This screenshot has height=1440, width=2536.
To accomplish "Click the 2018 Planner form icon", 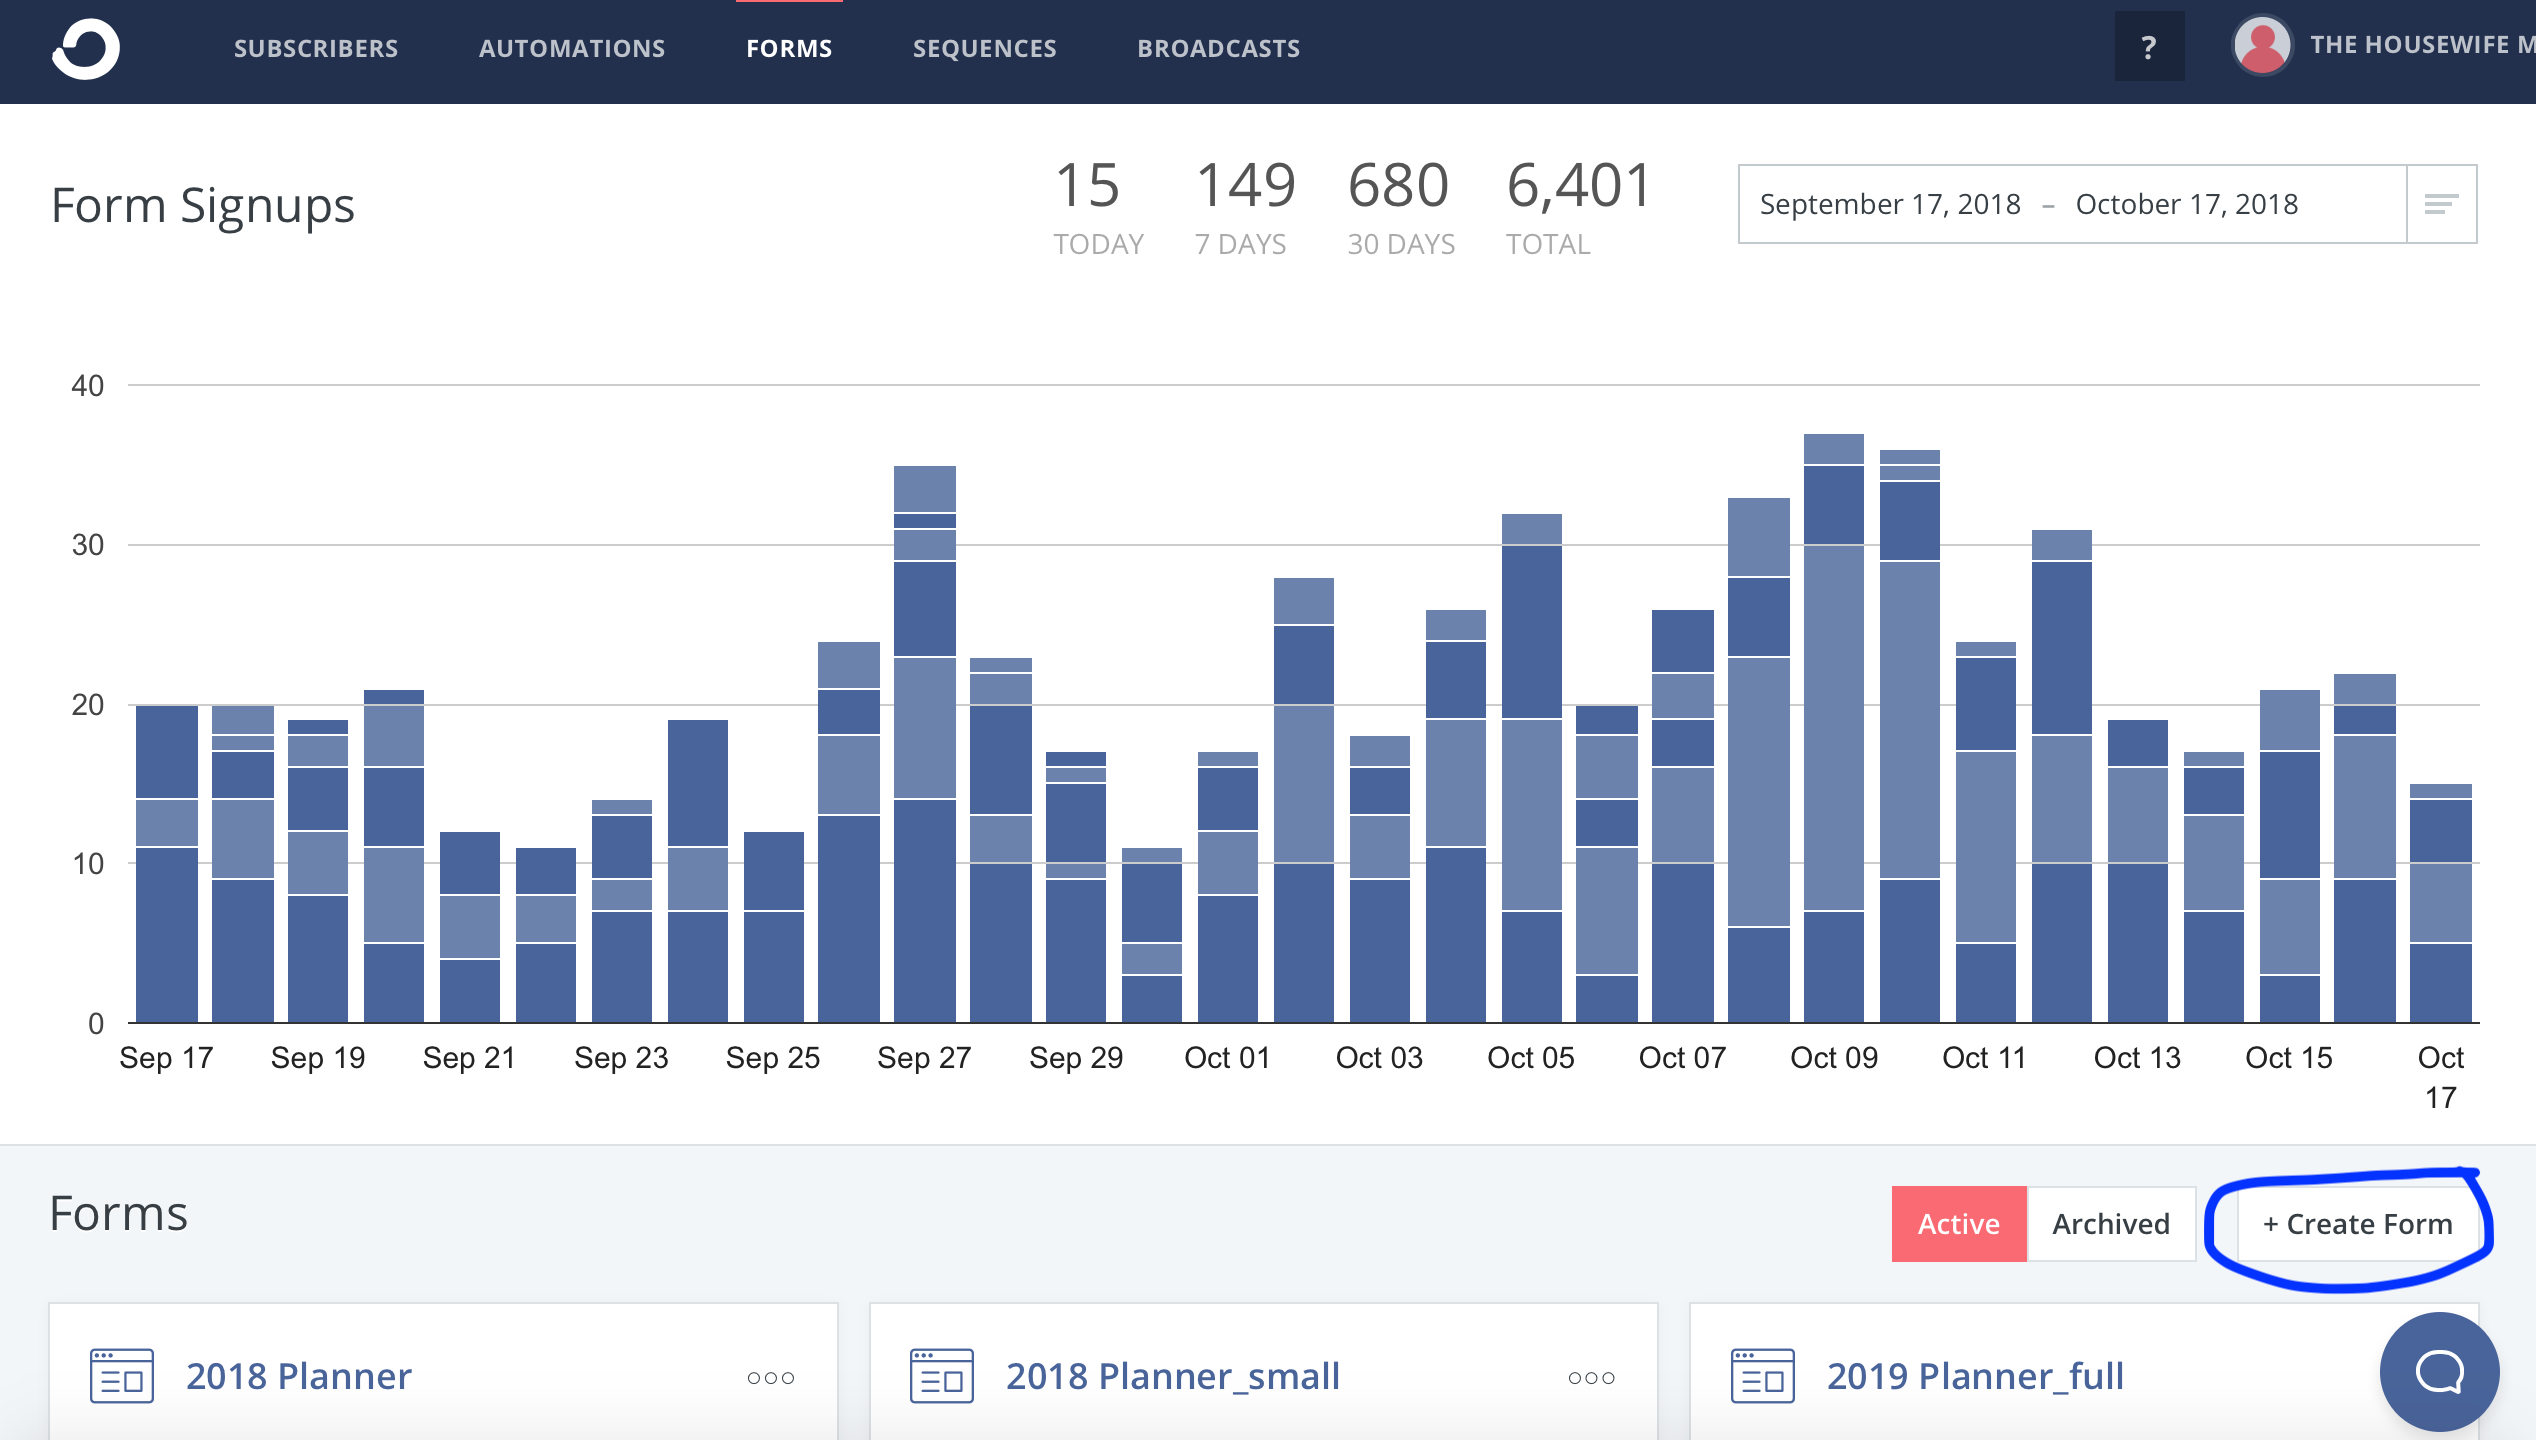I will click(122, 1376).
